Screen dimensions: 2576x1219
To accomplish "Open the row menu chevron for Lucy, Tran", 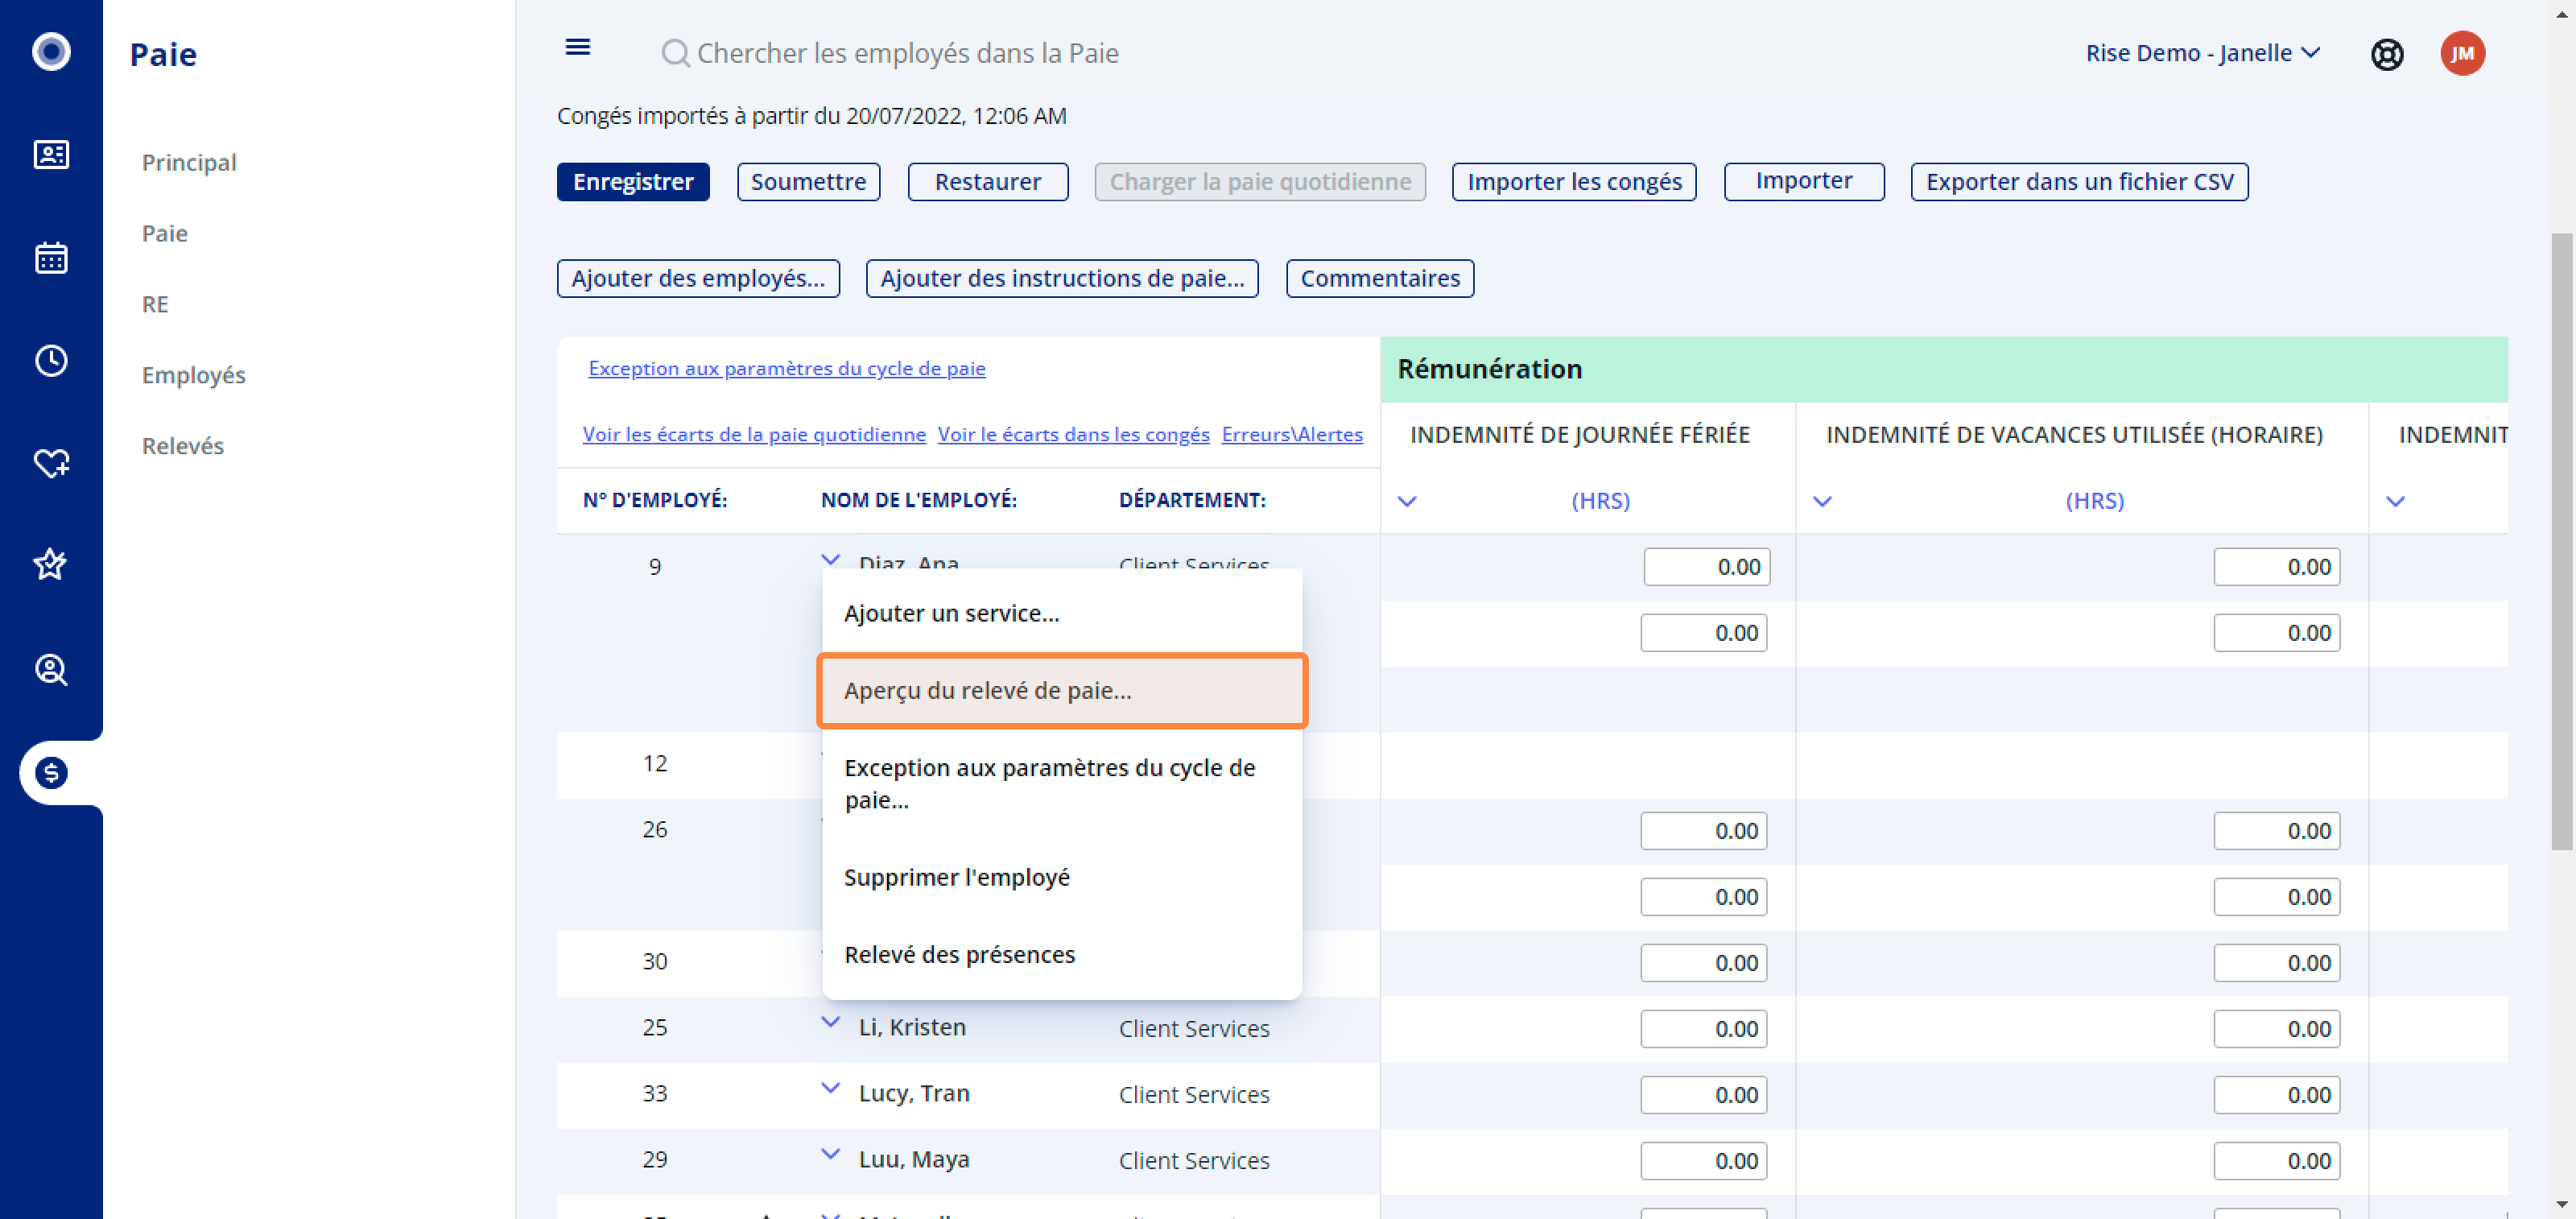I will coord(830,1088).
